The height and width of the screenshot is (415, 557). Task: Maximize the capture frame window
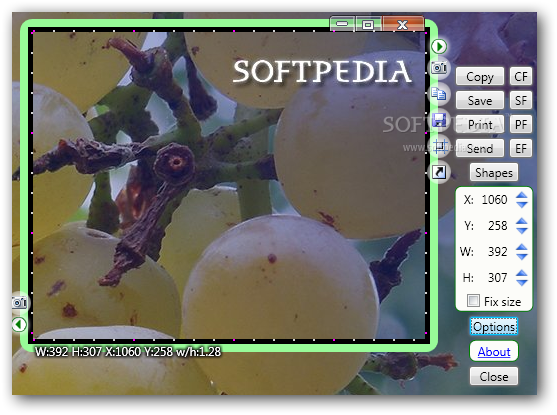coord(368,24)
